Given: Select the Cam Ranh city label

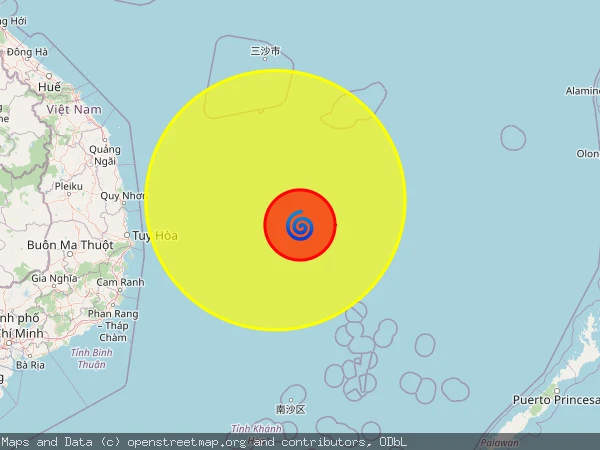Looking at the screenshot, I should (x=120, y=282).
